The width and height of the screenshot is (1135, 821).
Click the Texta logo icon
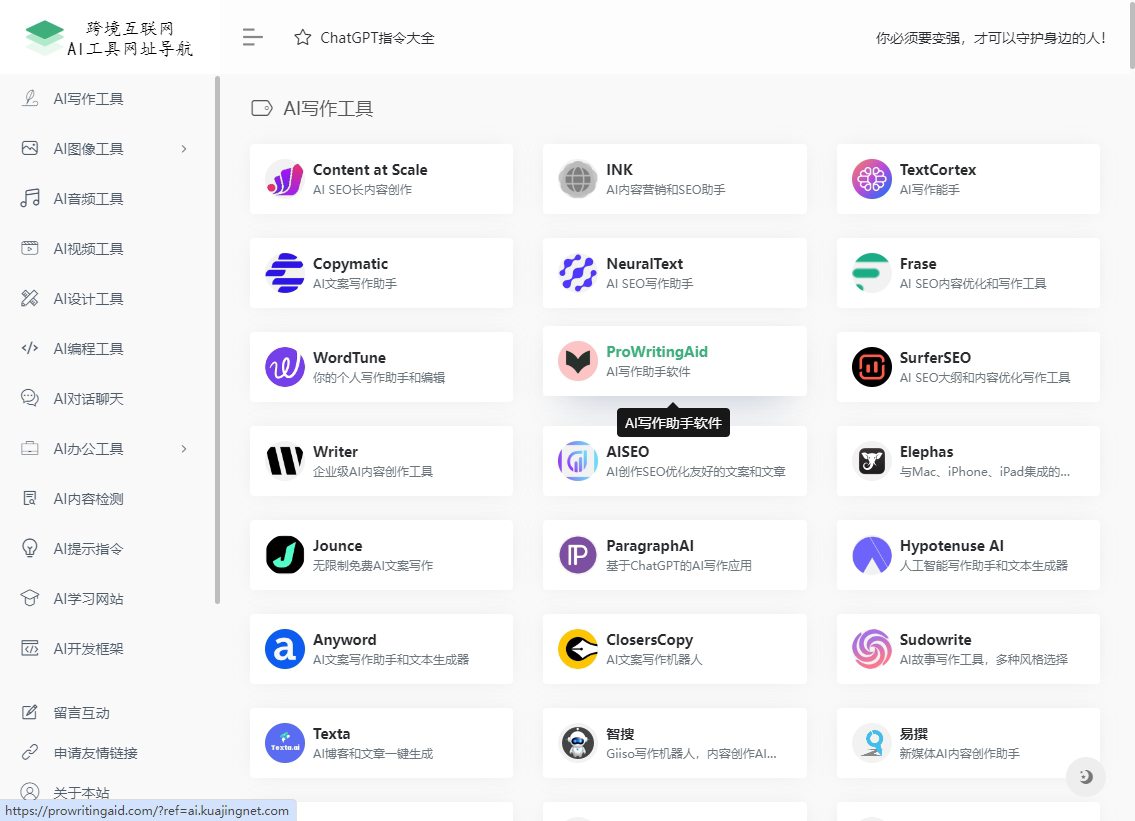coord(284,744)
